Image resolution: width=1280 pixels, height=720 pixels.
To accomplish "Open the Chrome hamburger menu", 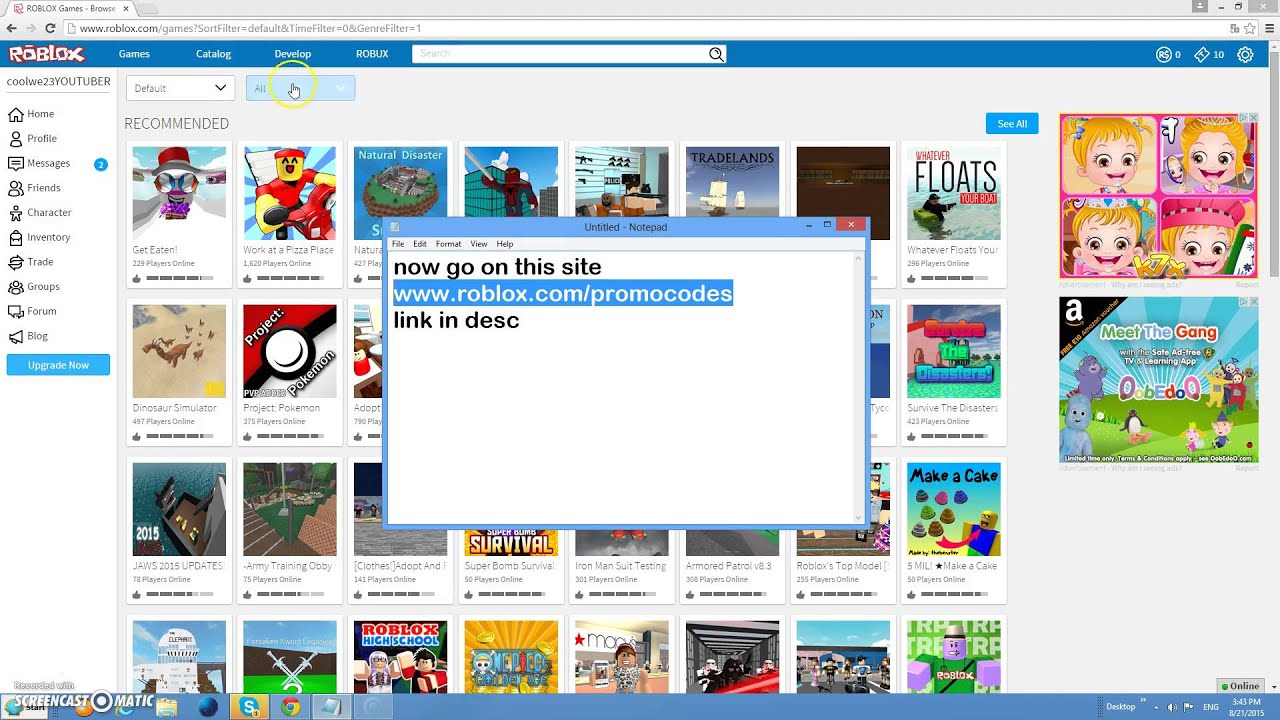I will 1268,29.
